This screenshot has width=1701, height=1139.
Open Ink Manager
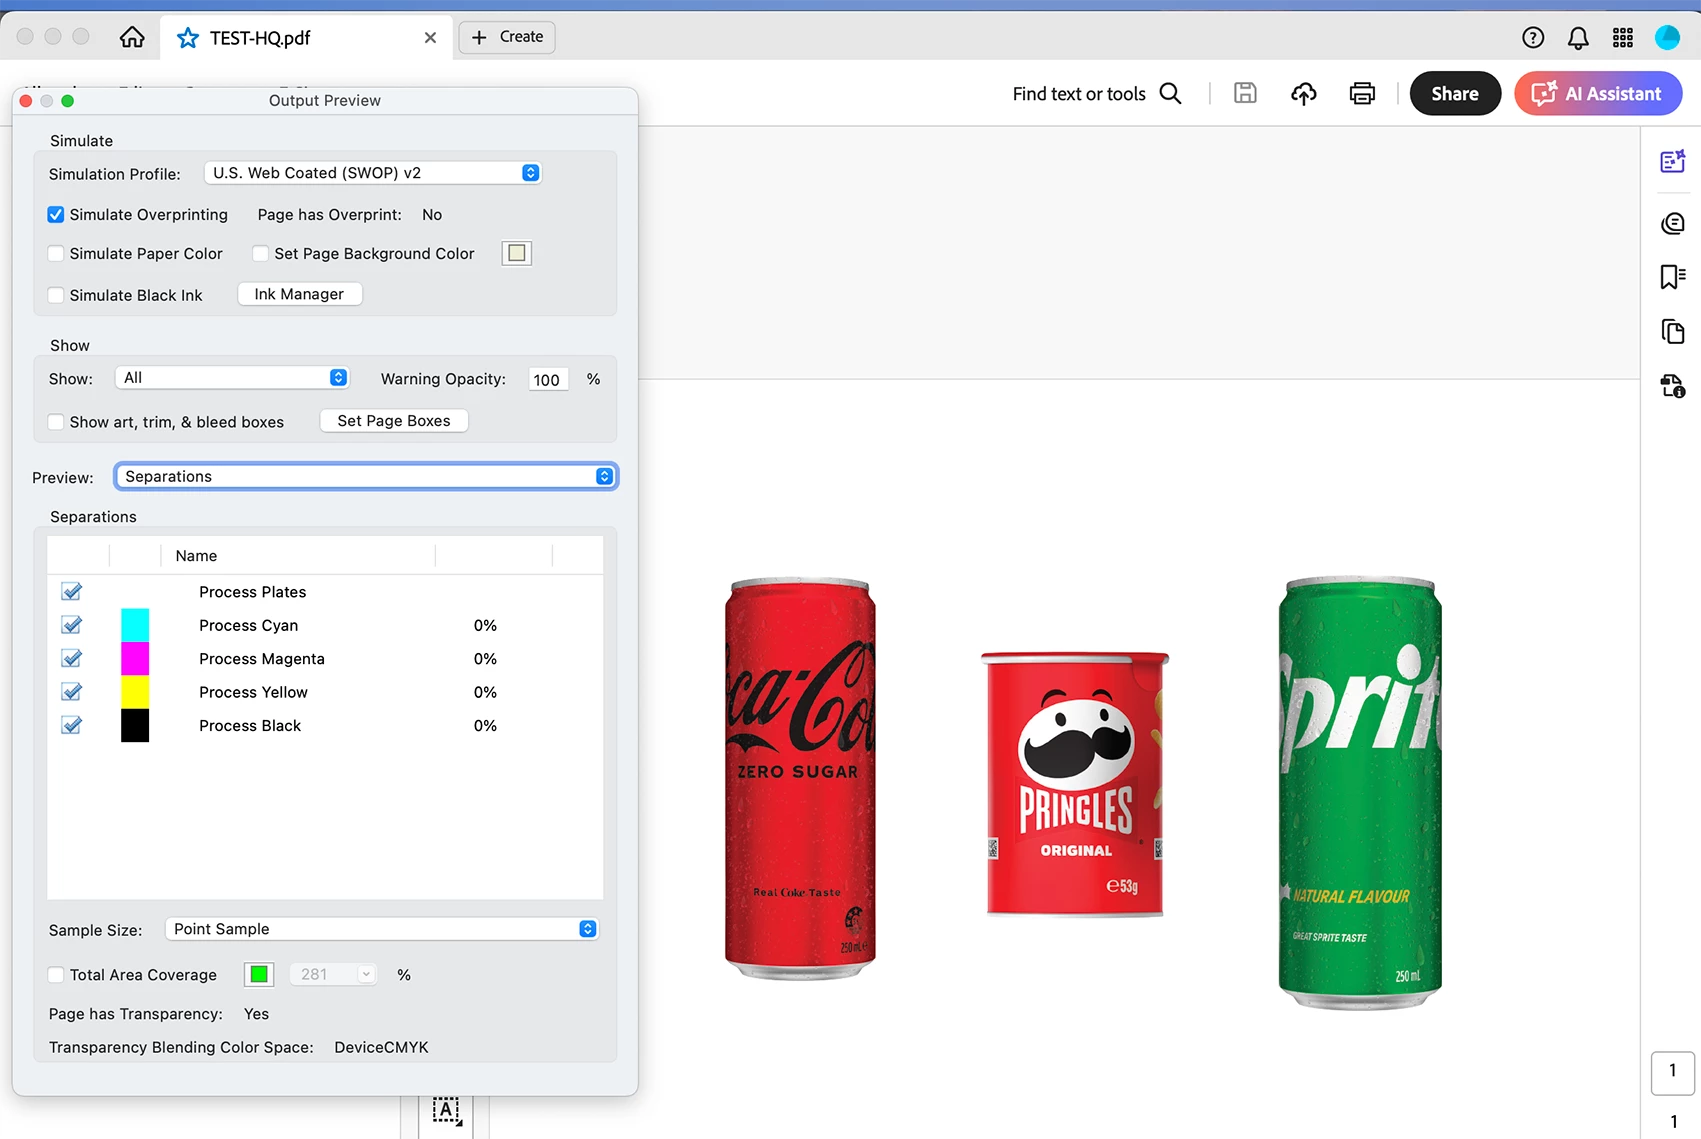coord(299,294)
